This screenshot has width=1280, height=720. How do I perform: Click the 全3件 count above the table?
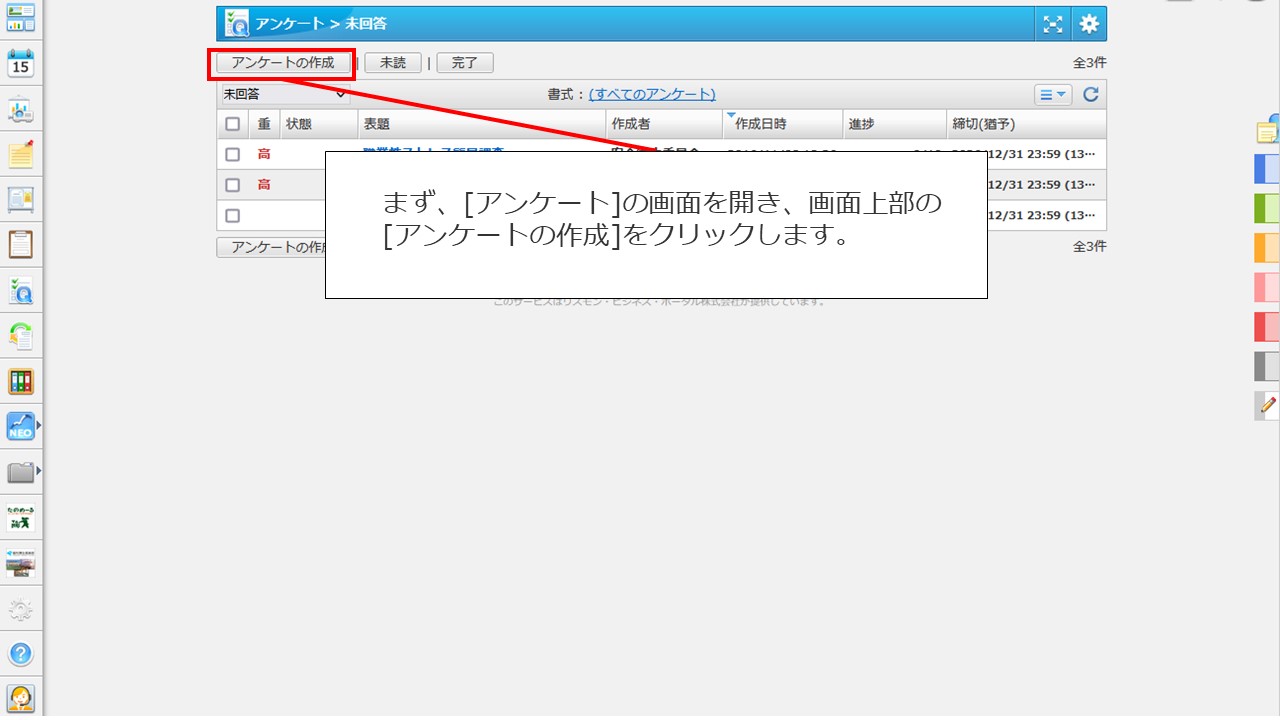(x=1089, y=63)
